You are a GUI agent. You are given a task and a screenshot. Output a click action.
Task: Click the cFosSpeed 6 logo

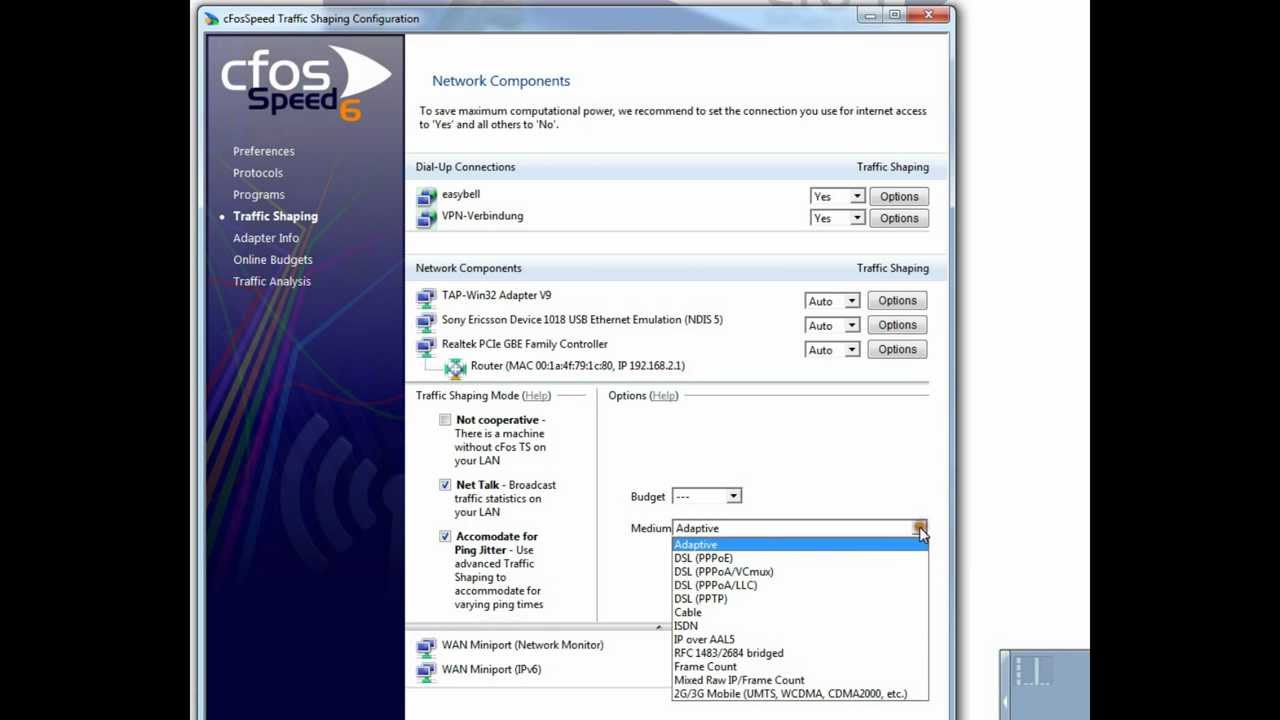[x=305, y=85]
